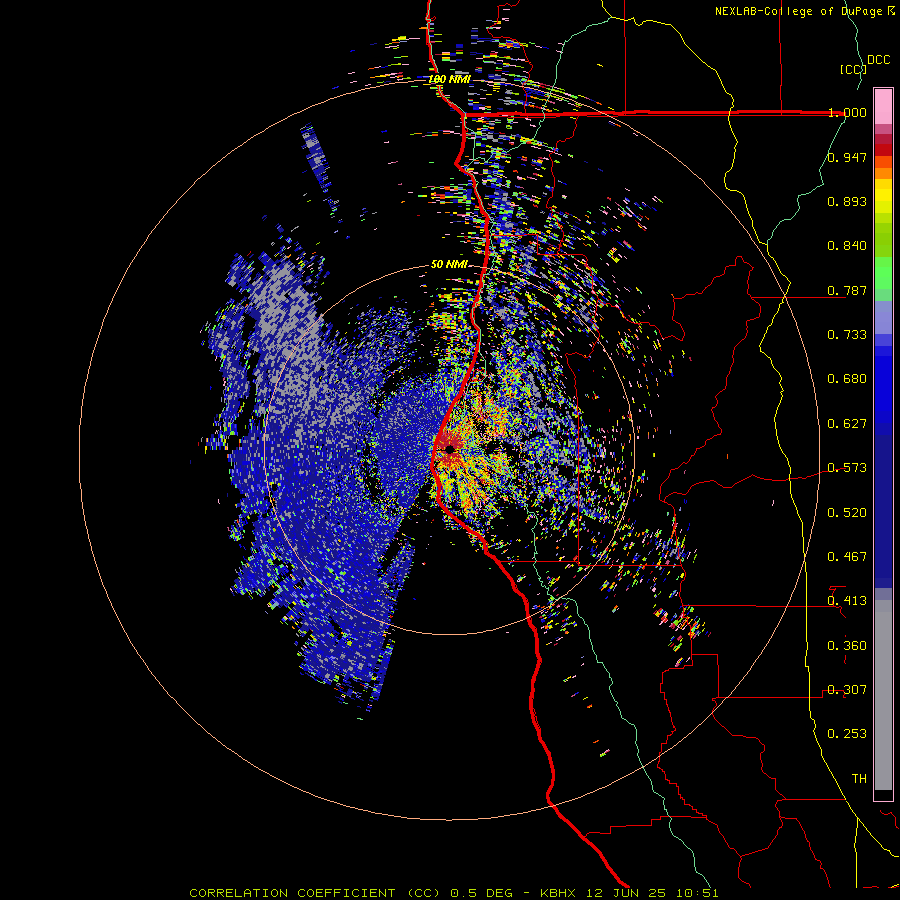The image size is (900, 900).
Task: Click the 0.253 color scale value
Action: (847, 734)
